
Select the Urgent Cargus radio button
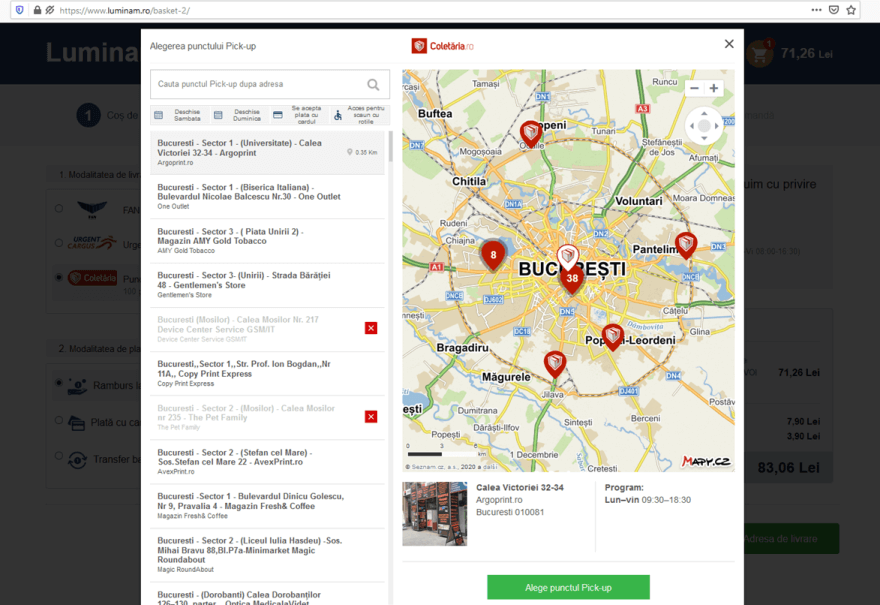coord(59,243)
